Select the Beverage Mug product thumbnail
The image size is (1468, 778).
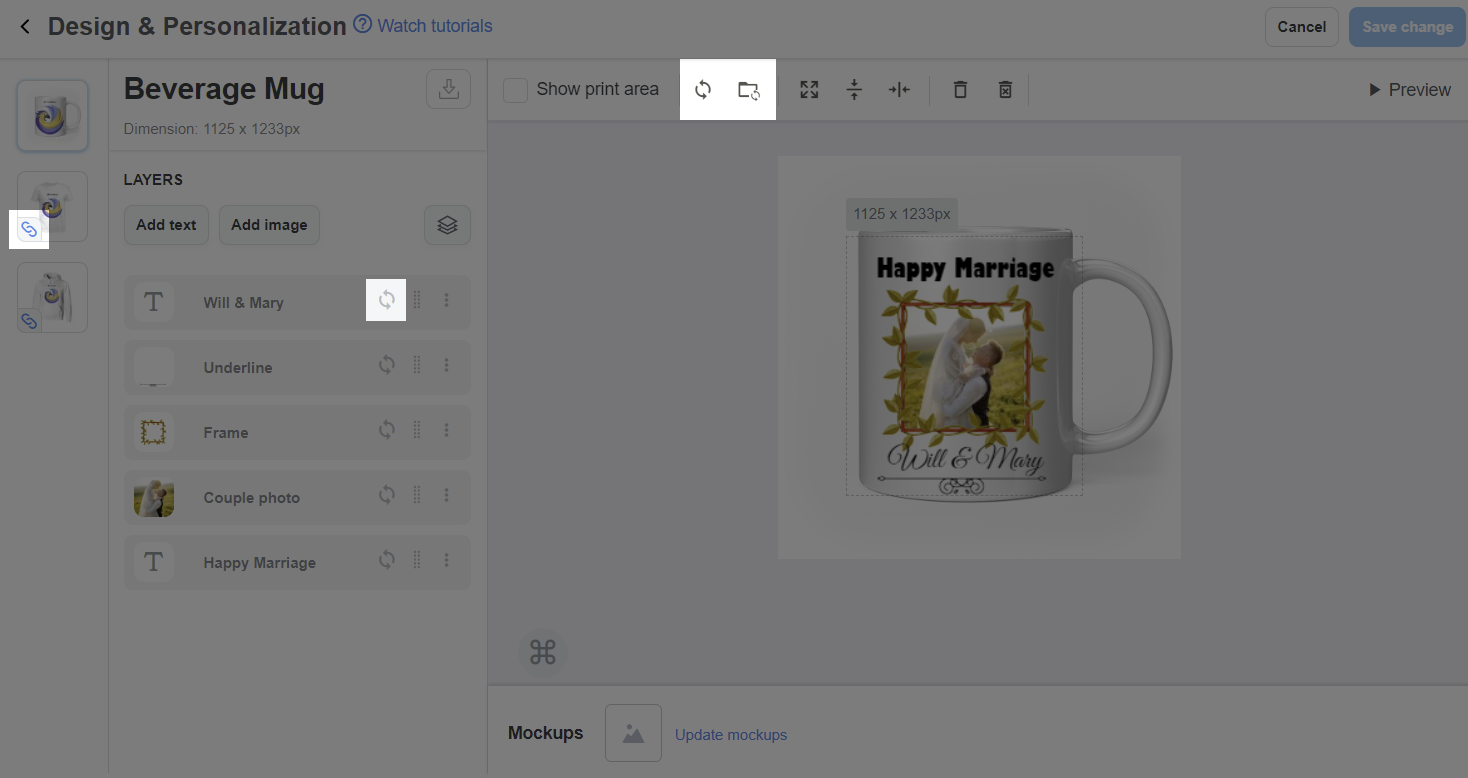click(52, 116)
